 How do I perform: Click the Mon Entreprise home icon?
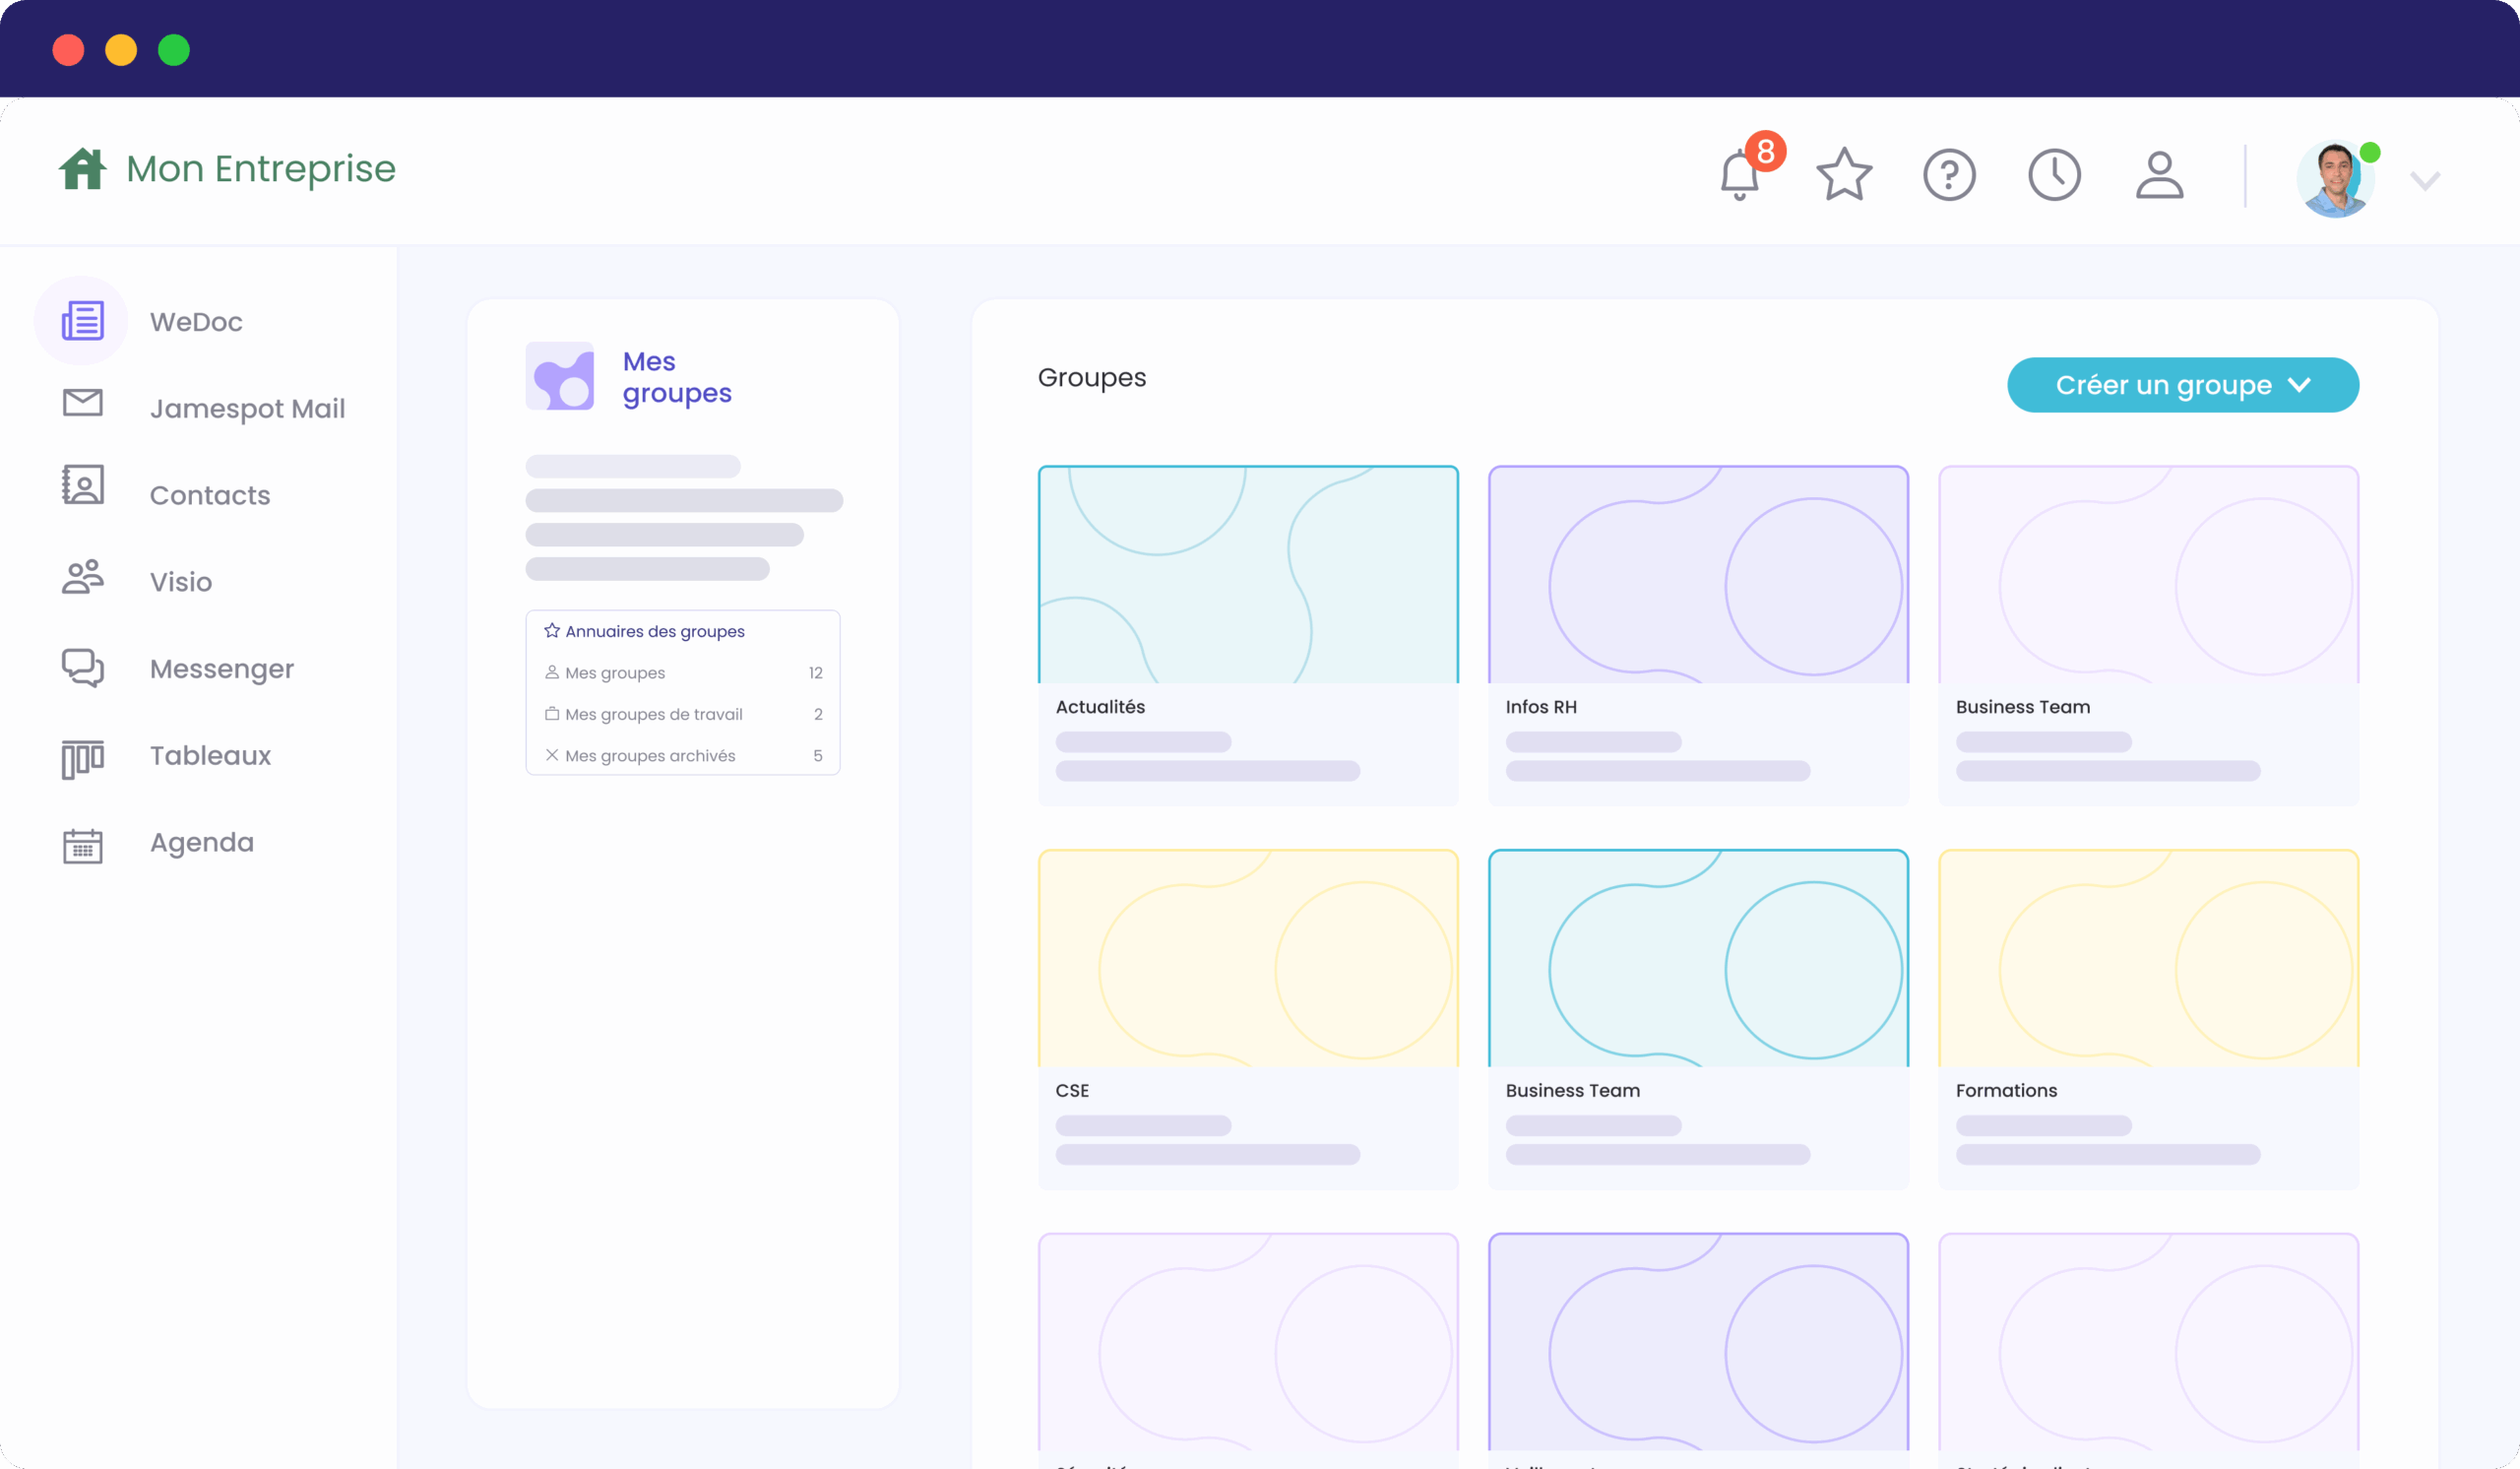coord(82,169)
